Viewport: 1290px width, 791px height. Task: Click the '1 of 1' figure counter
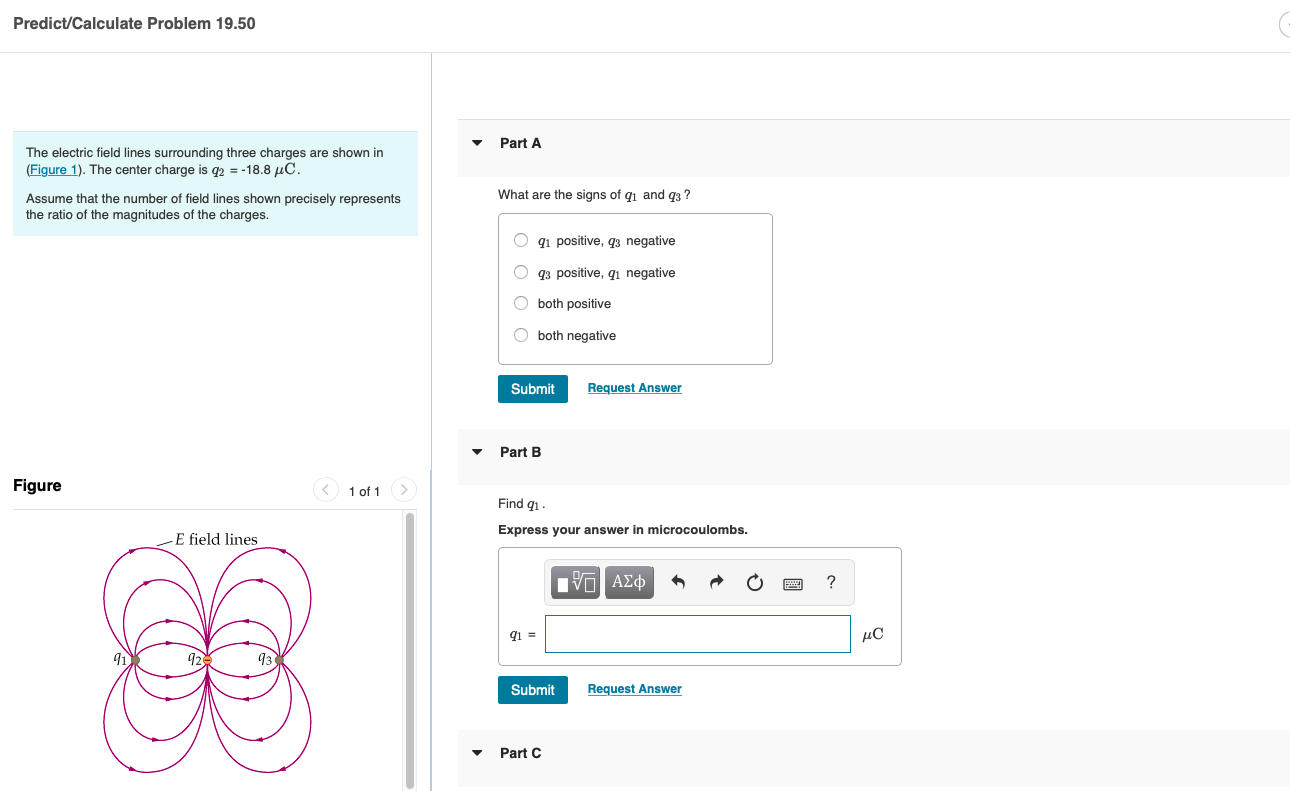click(x=364, y=491)
